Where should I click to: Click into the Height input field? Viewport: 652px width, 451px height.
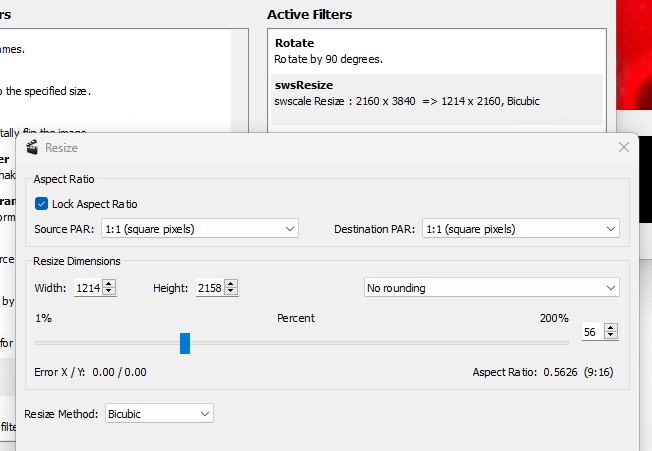pos(209,288)
